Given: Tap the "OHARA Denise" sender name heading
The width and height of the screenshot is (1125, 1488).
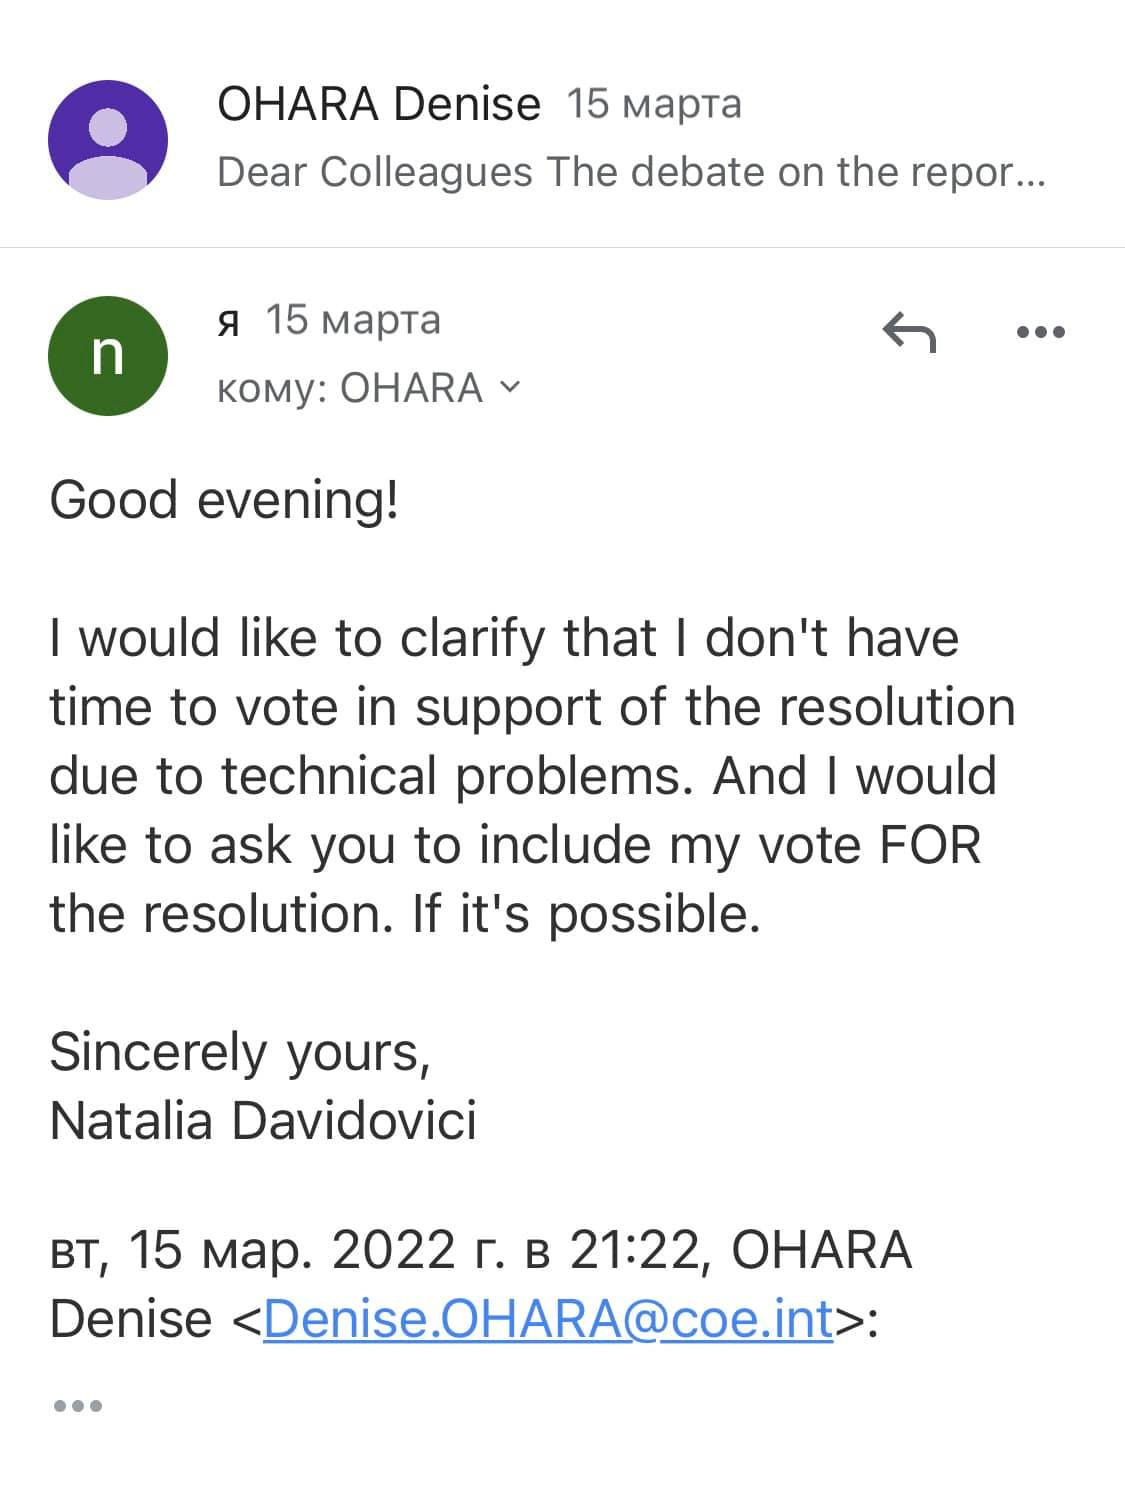Looking at the screenshot, I should 379,104.
